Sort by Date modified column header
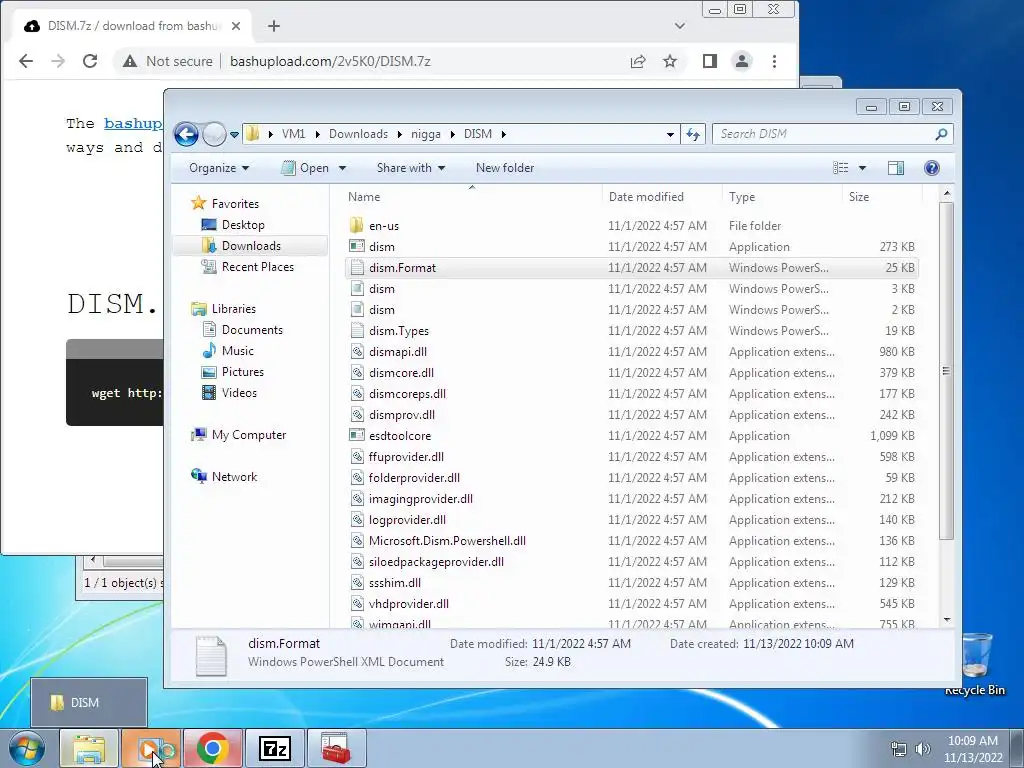The image size is (1024, 768). [x=646, y=197]
